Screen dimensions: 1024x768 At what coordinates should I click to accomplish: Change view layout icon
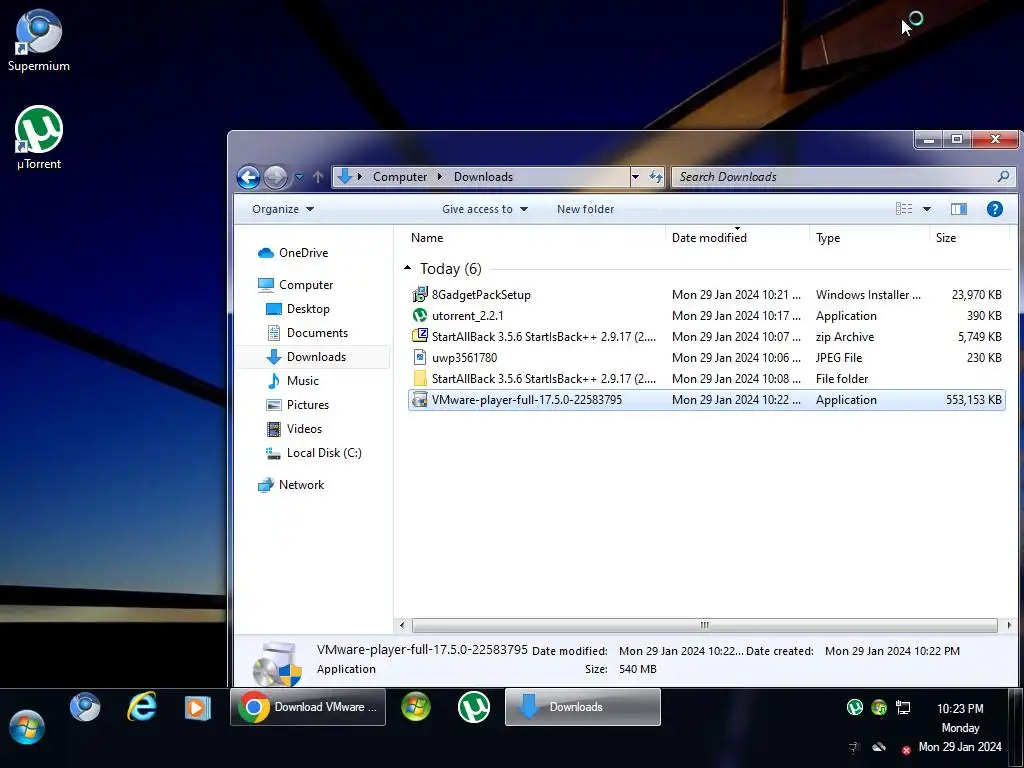point(904,209)
